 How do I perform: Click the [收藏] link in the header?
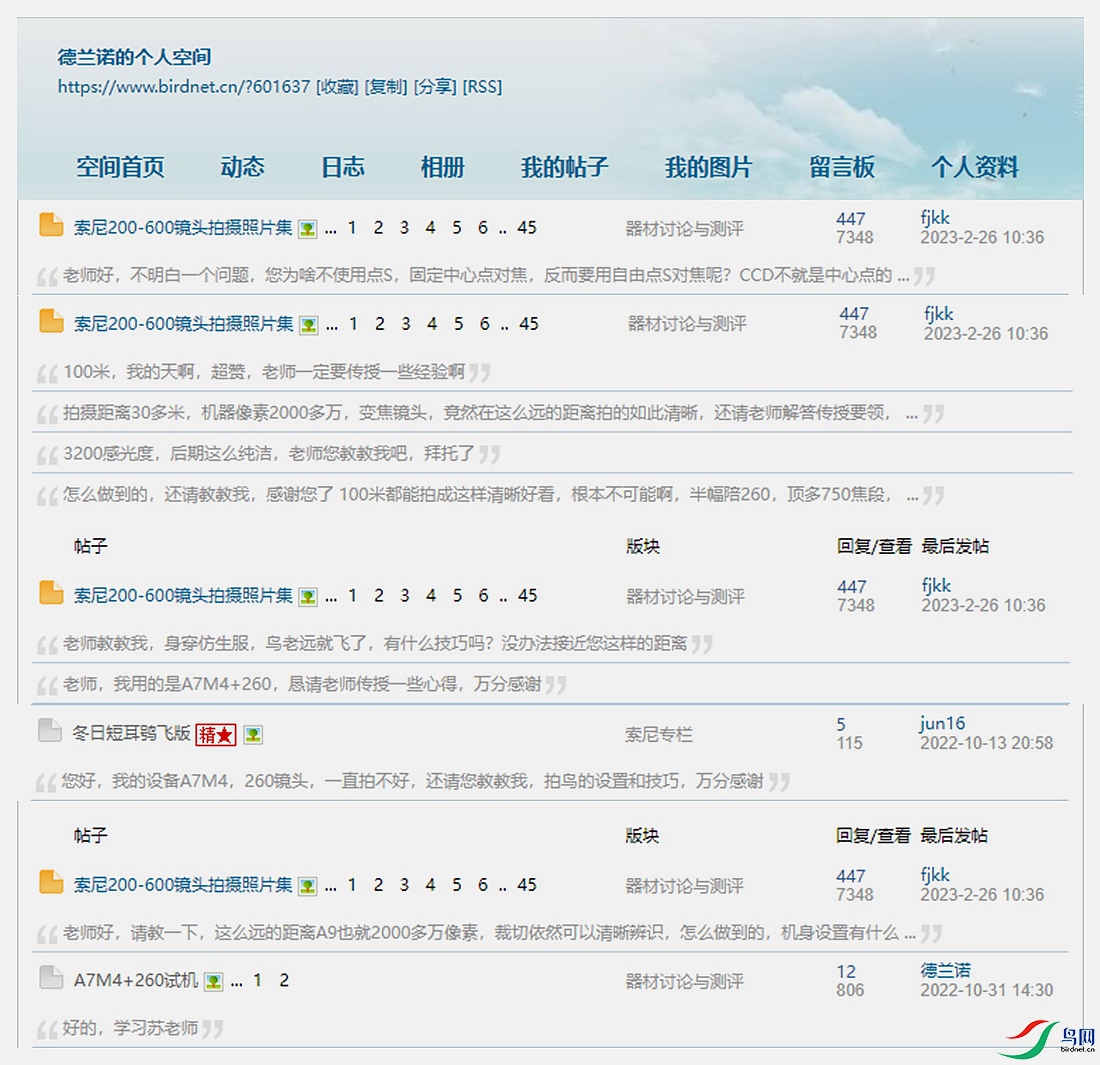coord(337,87)
